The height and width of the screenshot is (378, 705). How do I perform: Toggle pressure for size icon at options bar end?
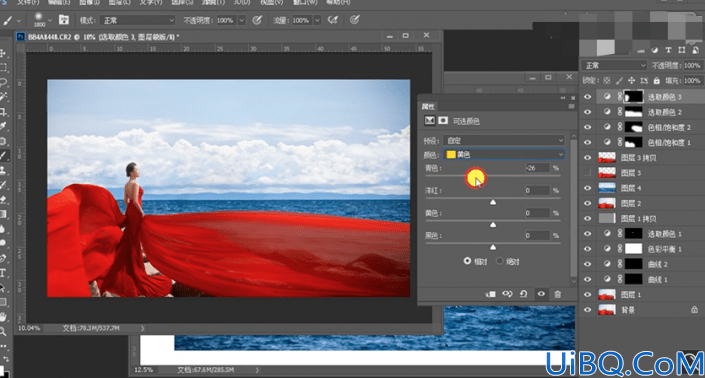pyautogui.click(x=355, y=20)
